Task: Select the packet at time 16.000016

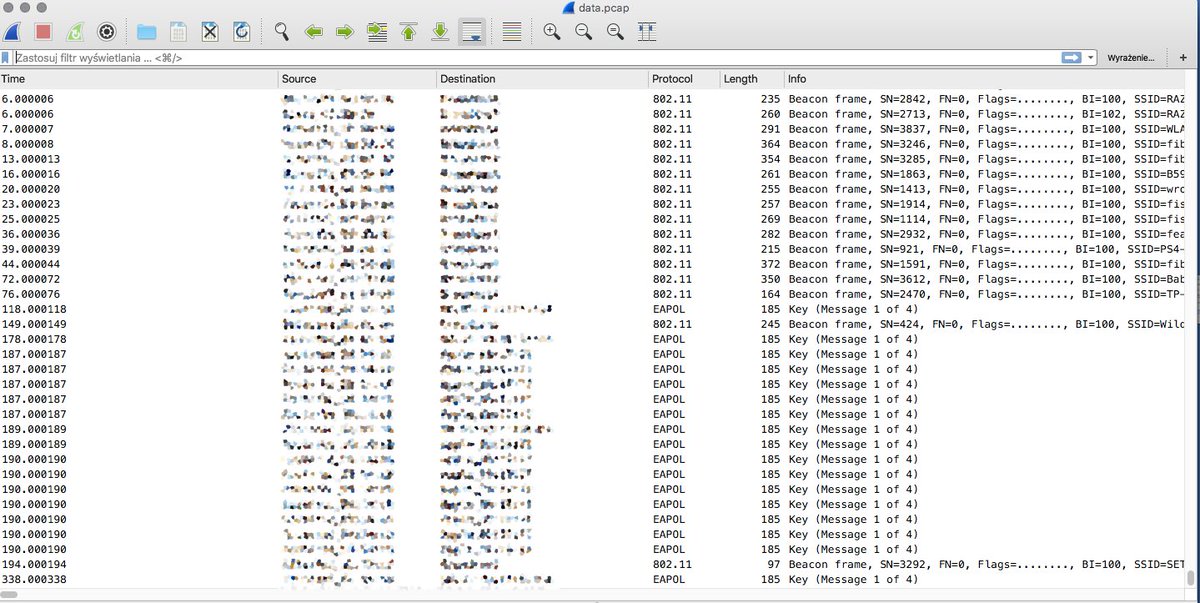Action: [x=594, y=174]
